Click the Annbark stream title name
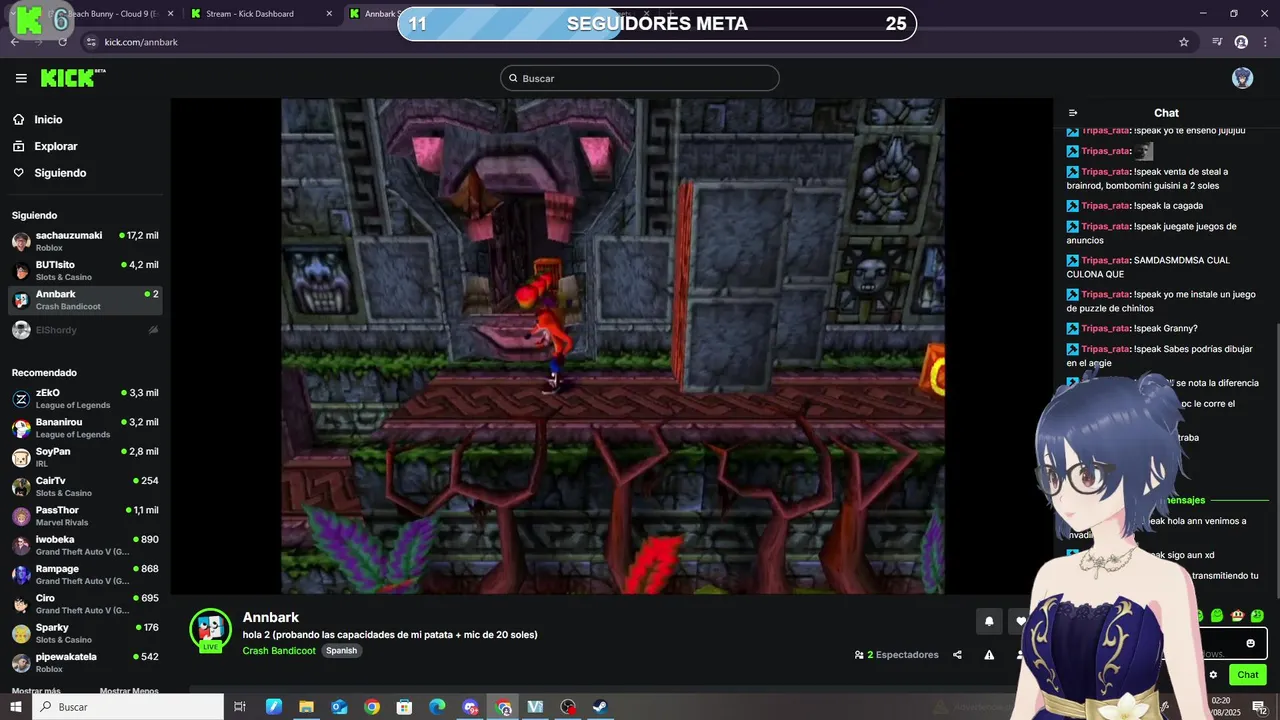Image resolution: width=1280 pixels, height=720 pixels. 271,617
